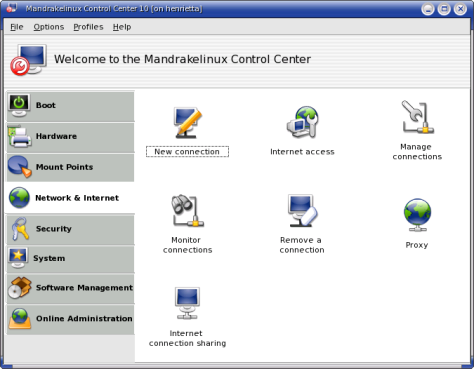Click the "Remove a connection" text label
474x369 pixels.
302,245
